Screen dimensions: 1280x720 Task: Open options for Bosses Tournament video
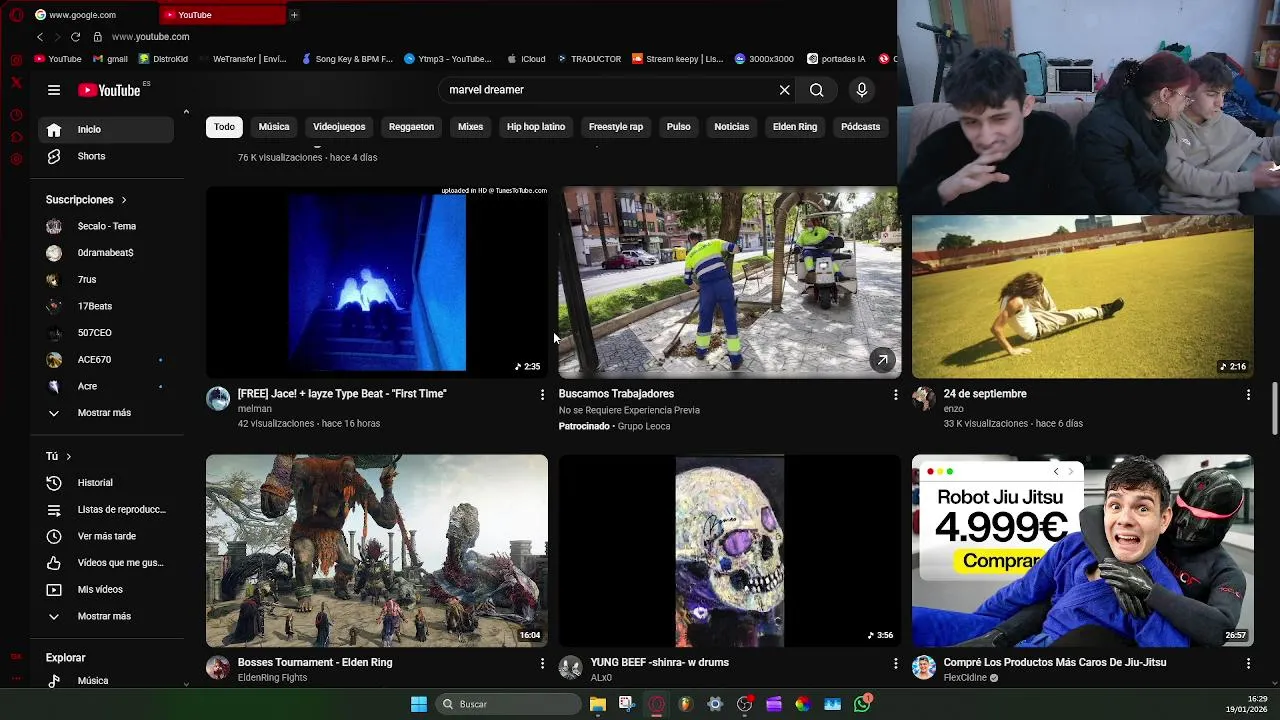tap(542, 664)
